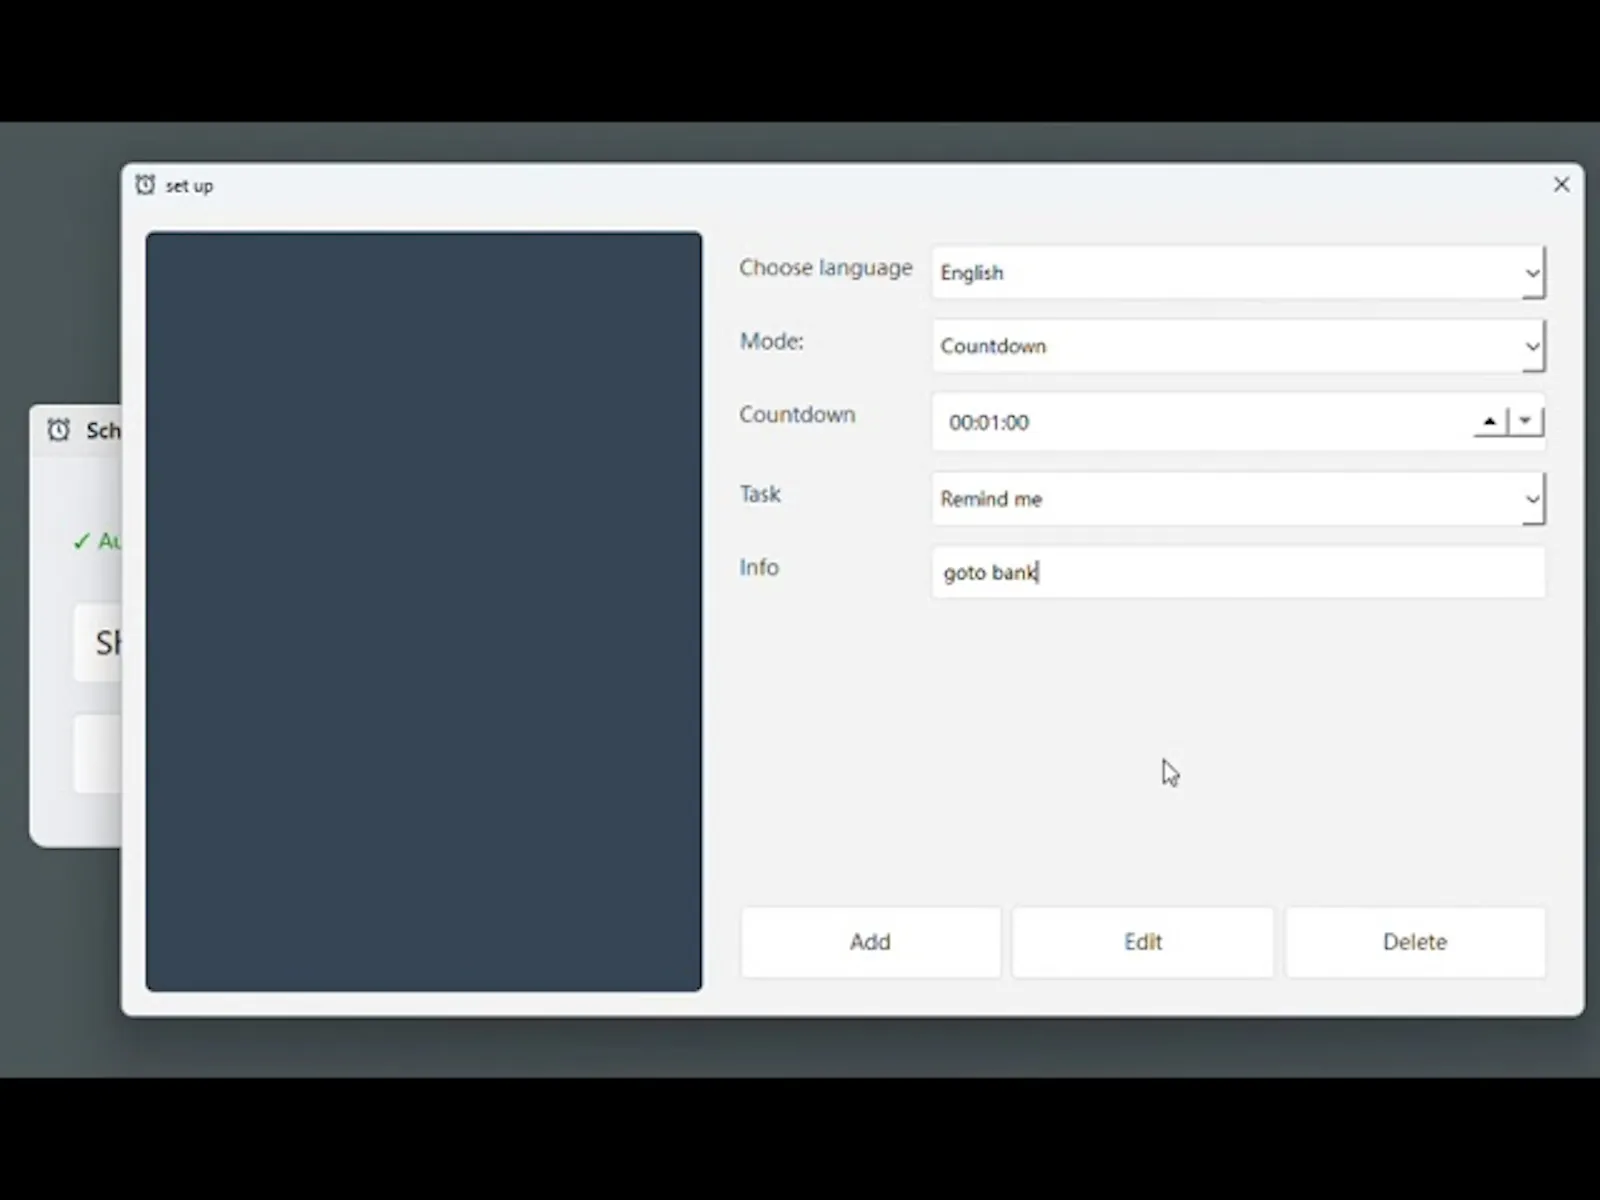The image size is (1600, 1200).
Task: Increase countdown time with the up arrow
Action: (1490, 421)
